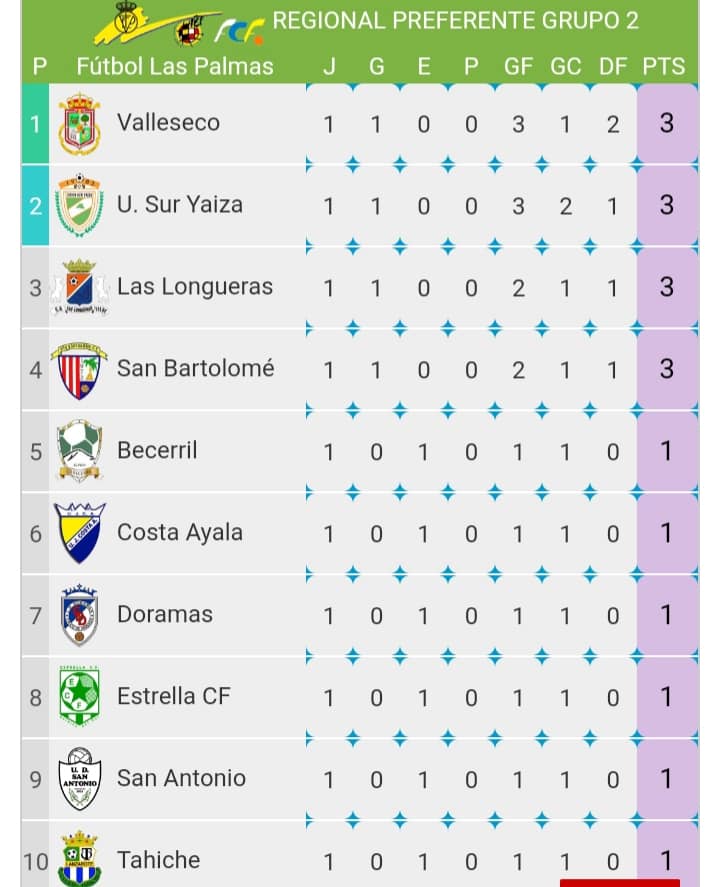Click the U. Sur Yaiza crest
Screen dimensions: 720x887
click(x=80, y=205)
